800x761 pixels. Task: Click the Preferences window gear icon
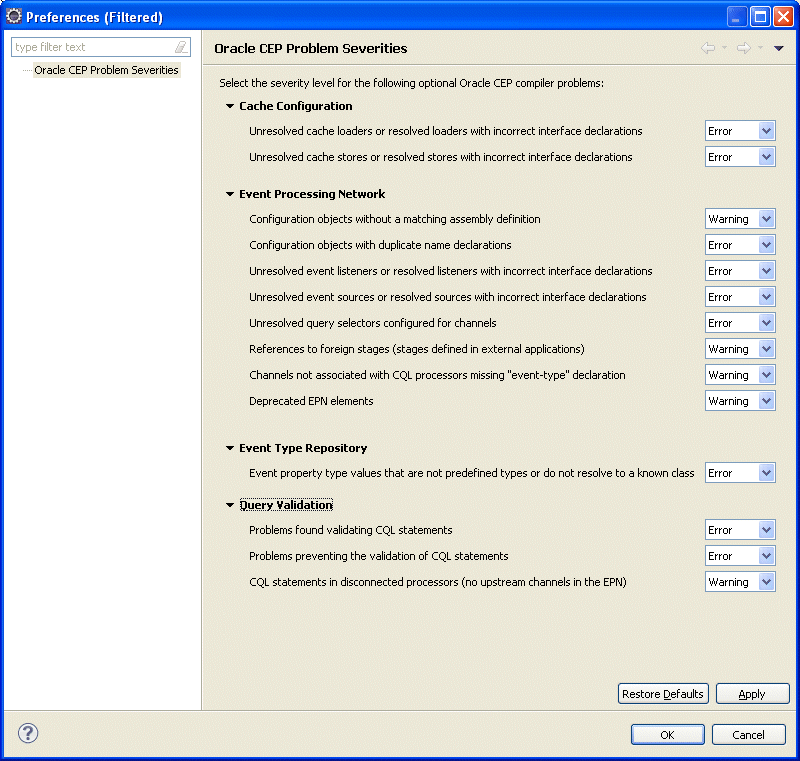point(13,16)
